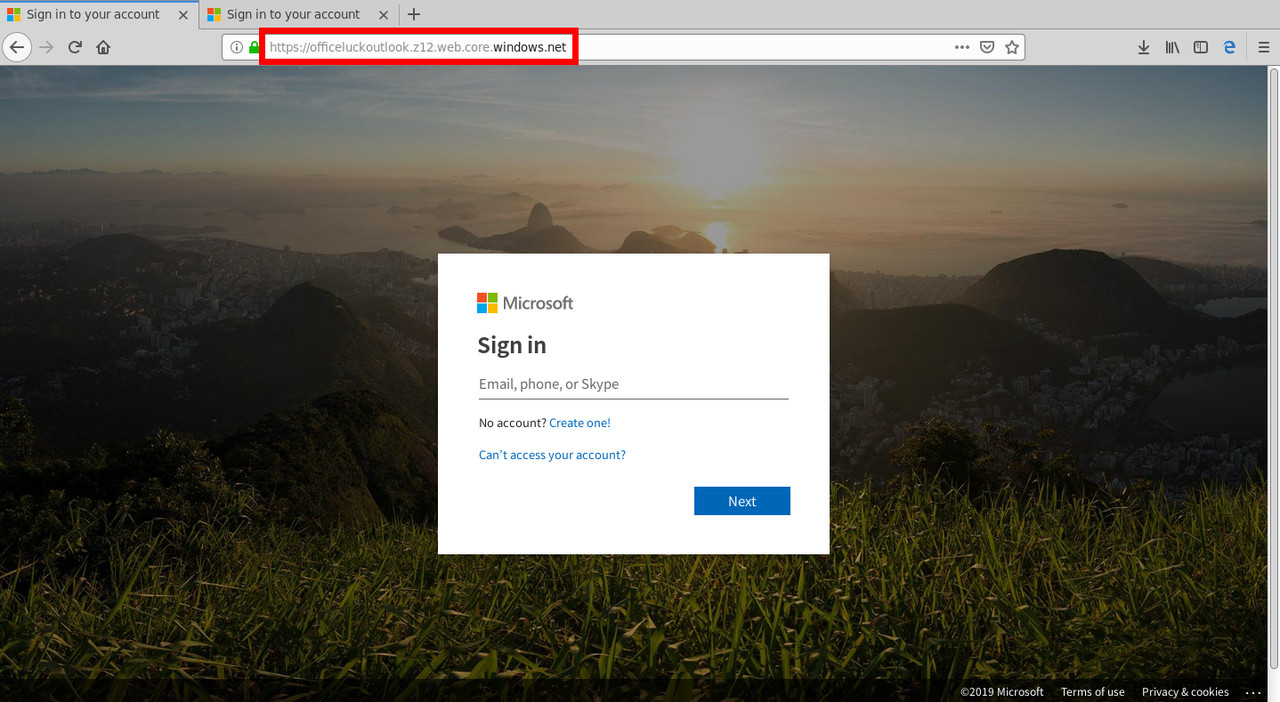Click the Next button

[x=742, y=501]
